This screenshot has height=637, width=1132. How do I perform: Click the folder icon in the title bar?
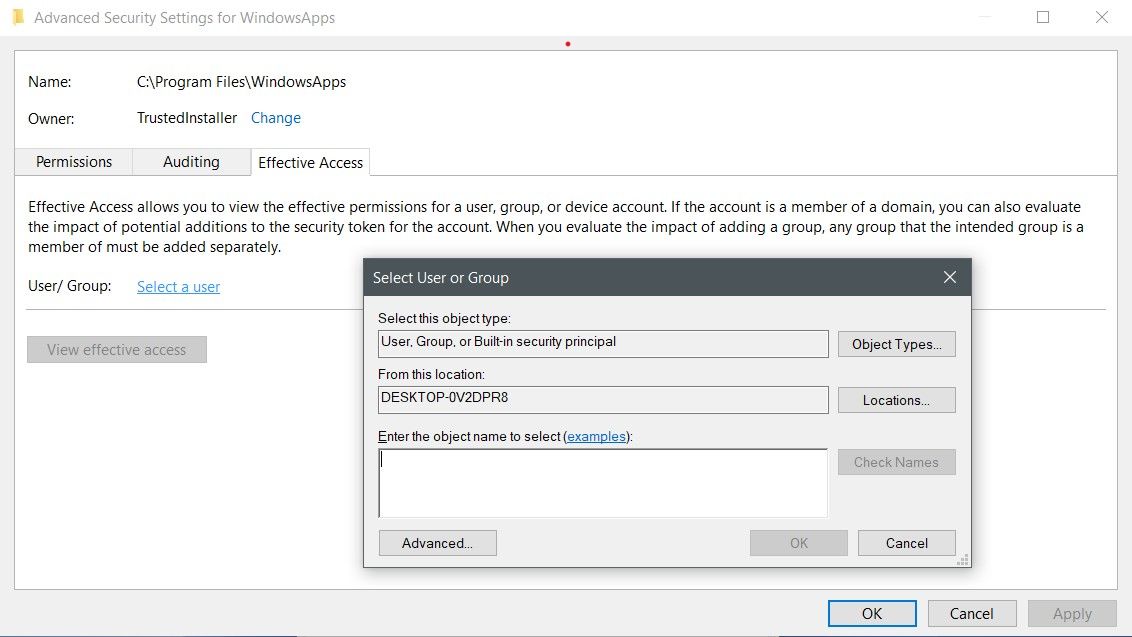pos(18,17)
